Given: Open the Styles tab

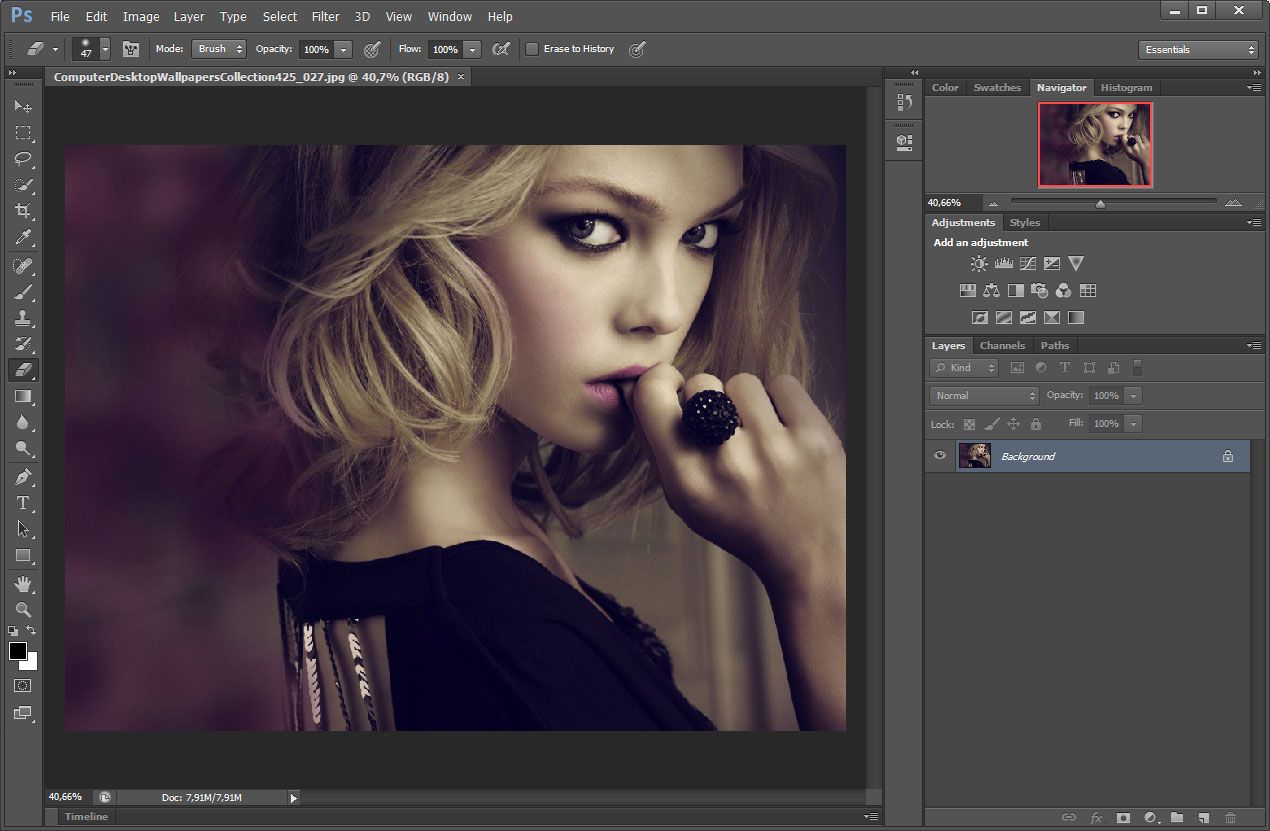Looking at the screenshot, I should click(x=1025, y=223).
